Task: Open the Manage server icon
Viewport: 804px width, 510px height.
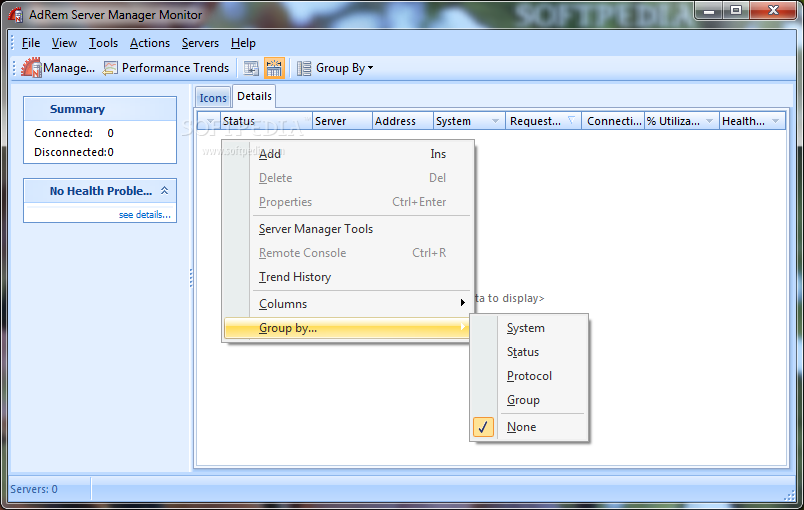Action: point(31,68)
